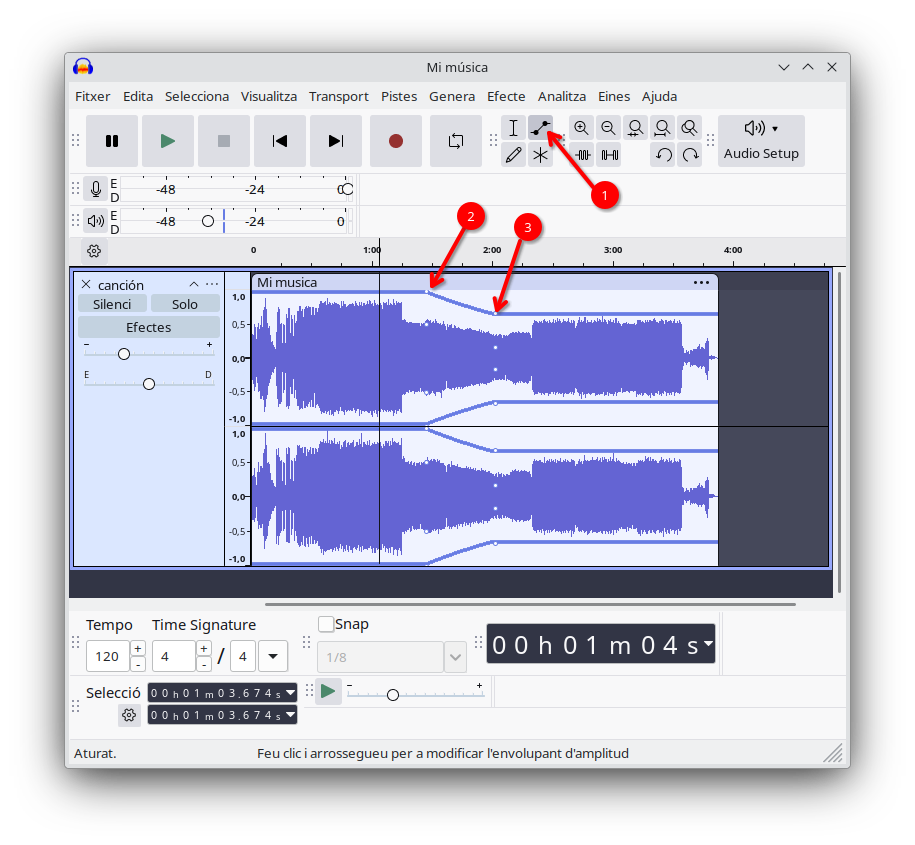The image size is (915, 845).
Task: Open the Audio Setup dropdown
Action: click(761, 141)
